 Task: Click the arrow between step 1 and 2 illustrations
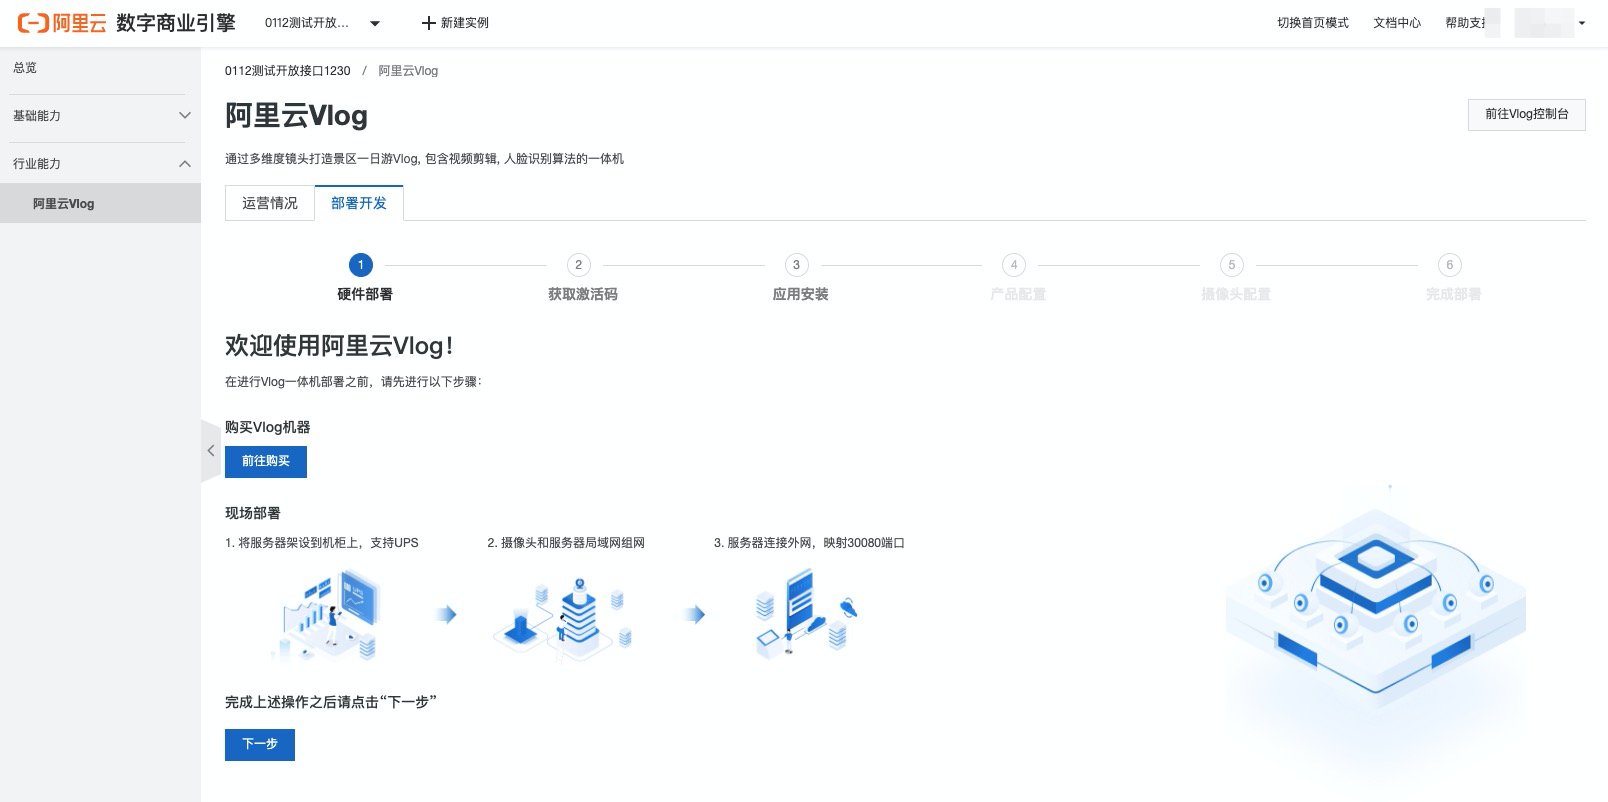(447, 614)
